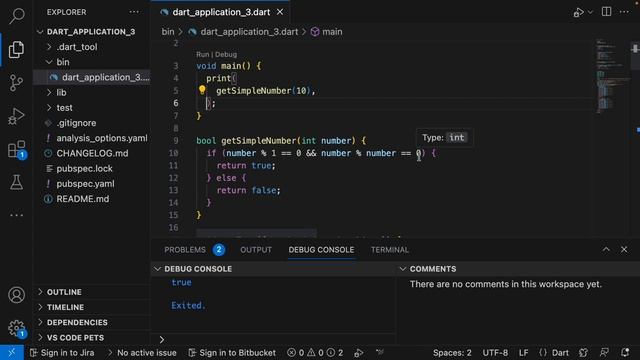This screenshot has width=640, height=360.
Task: Open the Accounts menu icon
Action: (x=16, y=295)
